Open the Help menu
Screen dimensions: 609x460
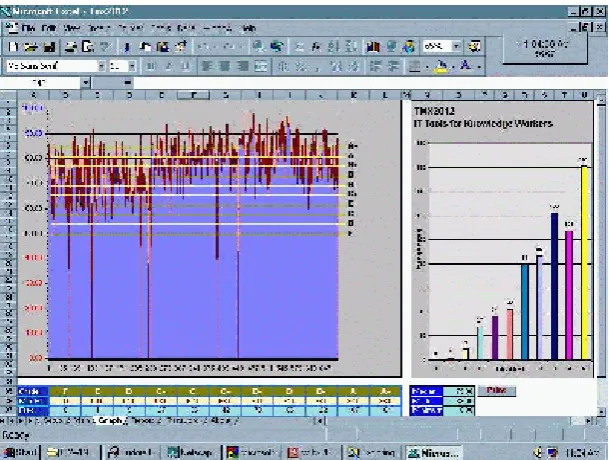(248, 28)
